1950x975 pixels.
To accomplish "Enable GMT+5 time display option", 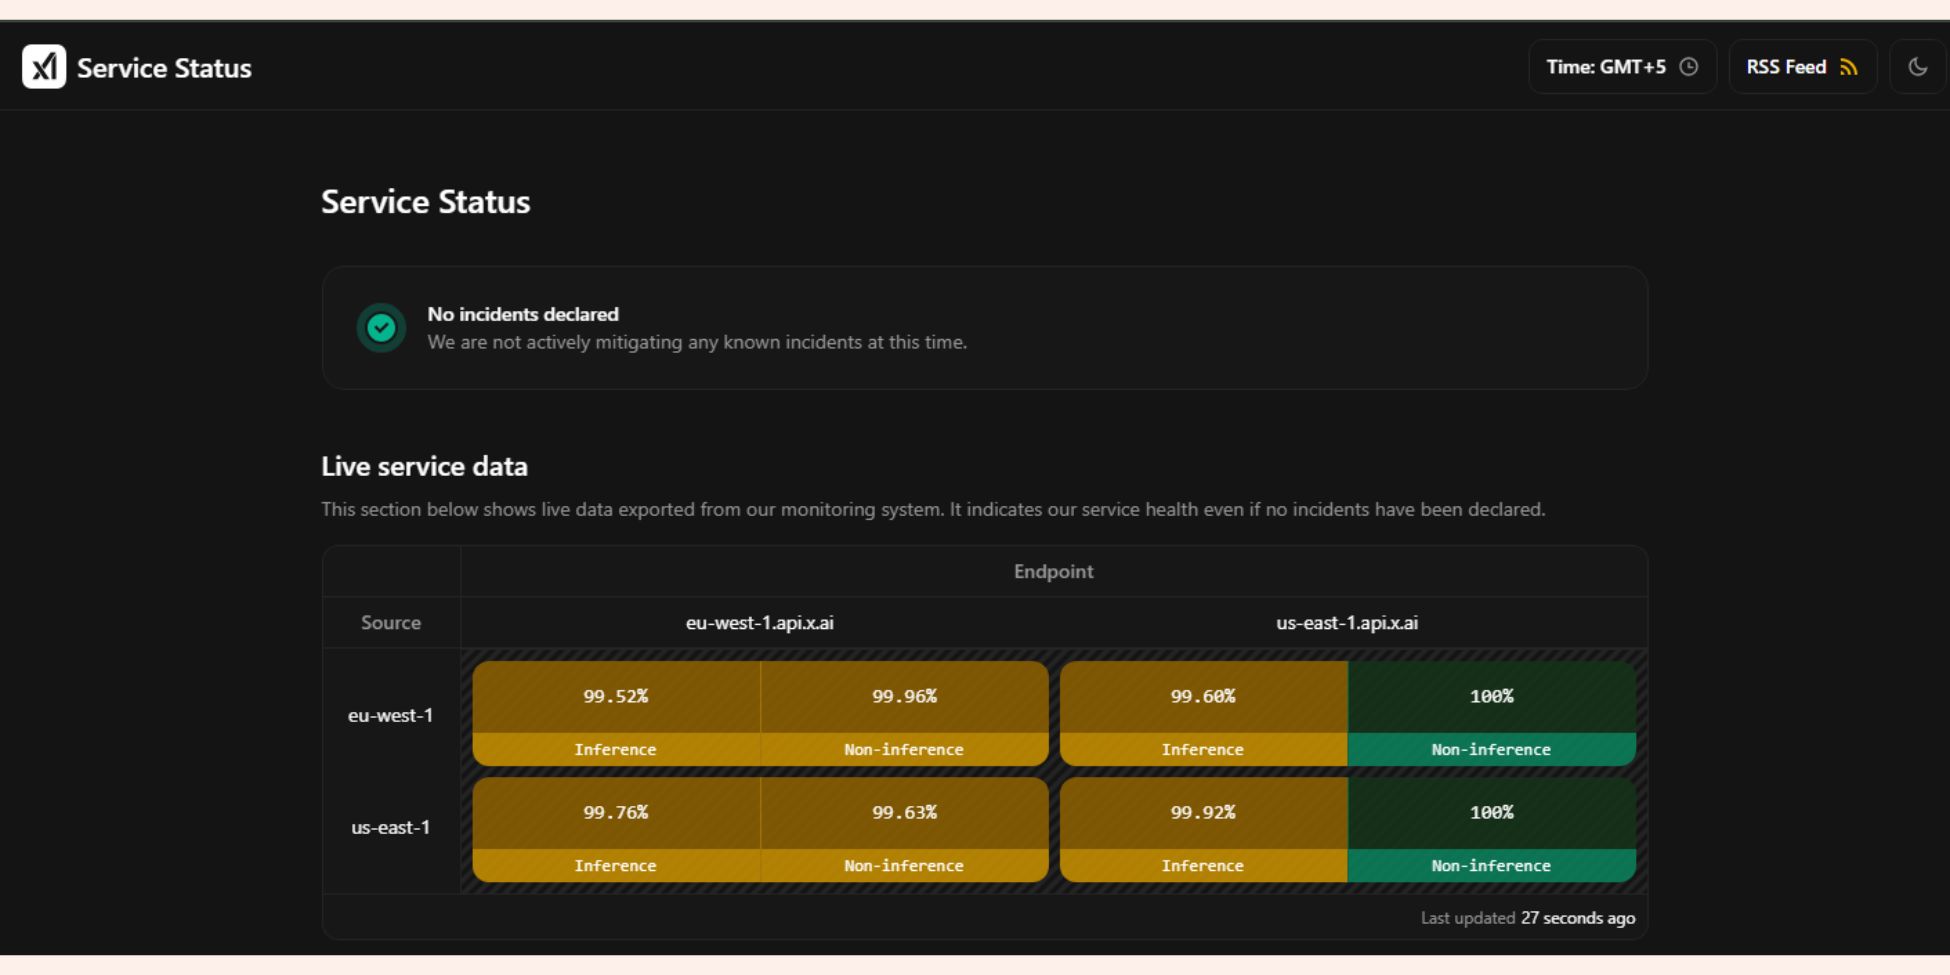I will [x=1605, y=66].
